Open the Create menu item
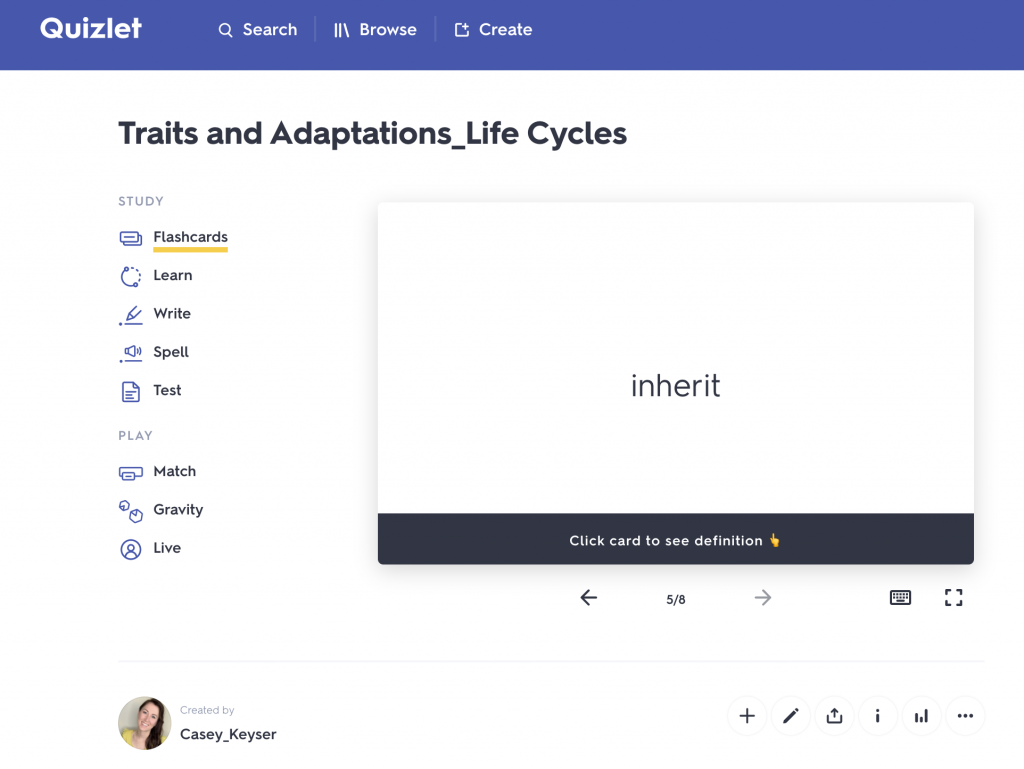 [505, 29]
